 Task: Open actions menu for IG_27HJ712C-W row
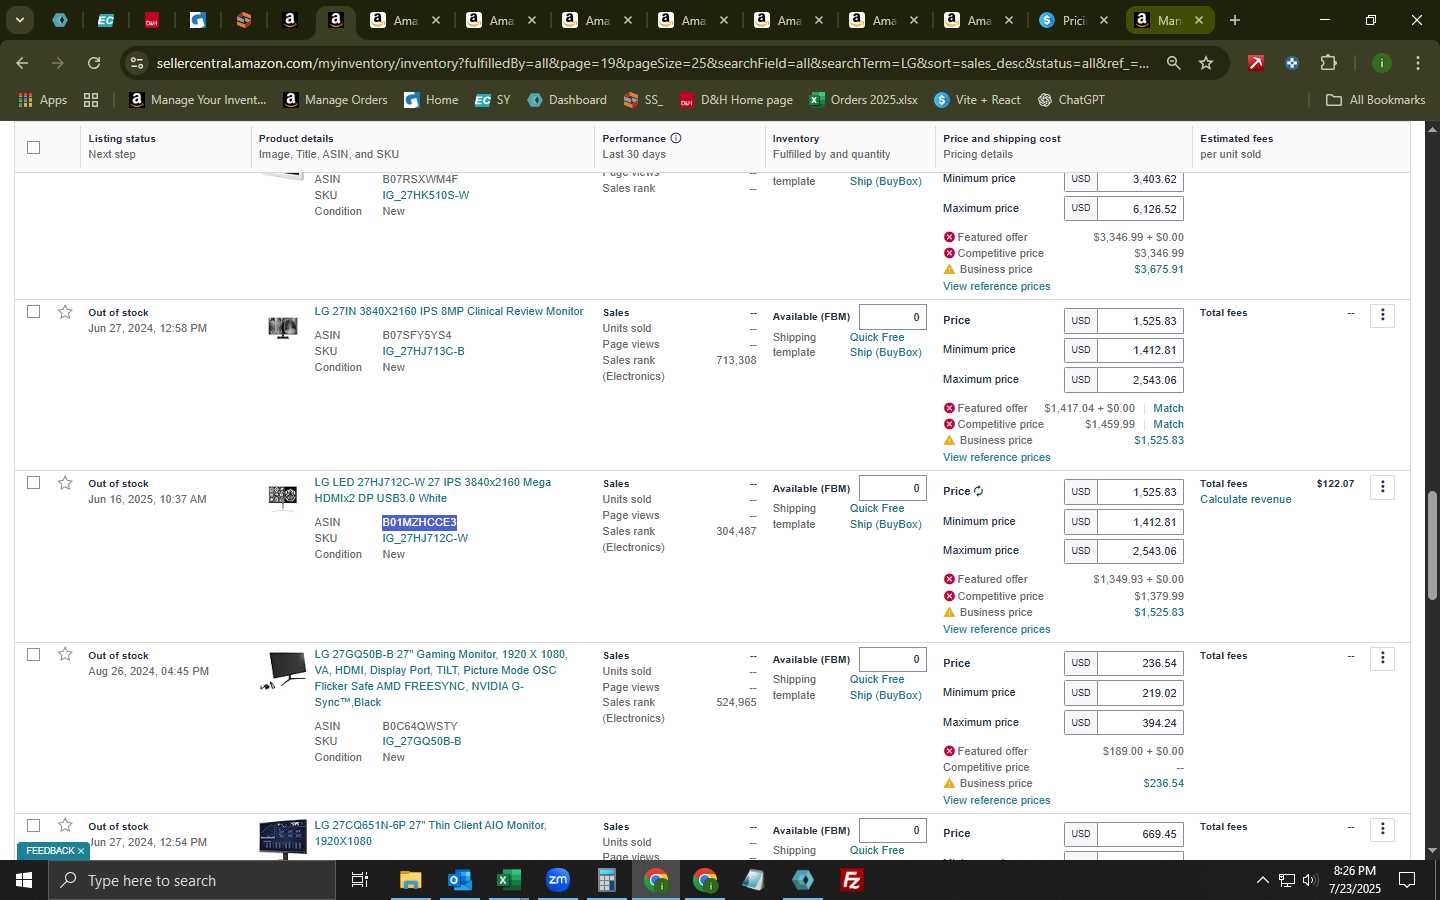pos(1382,487)
